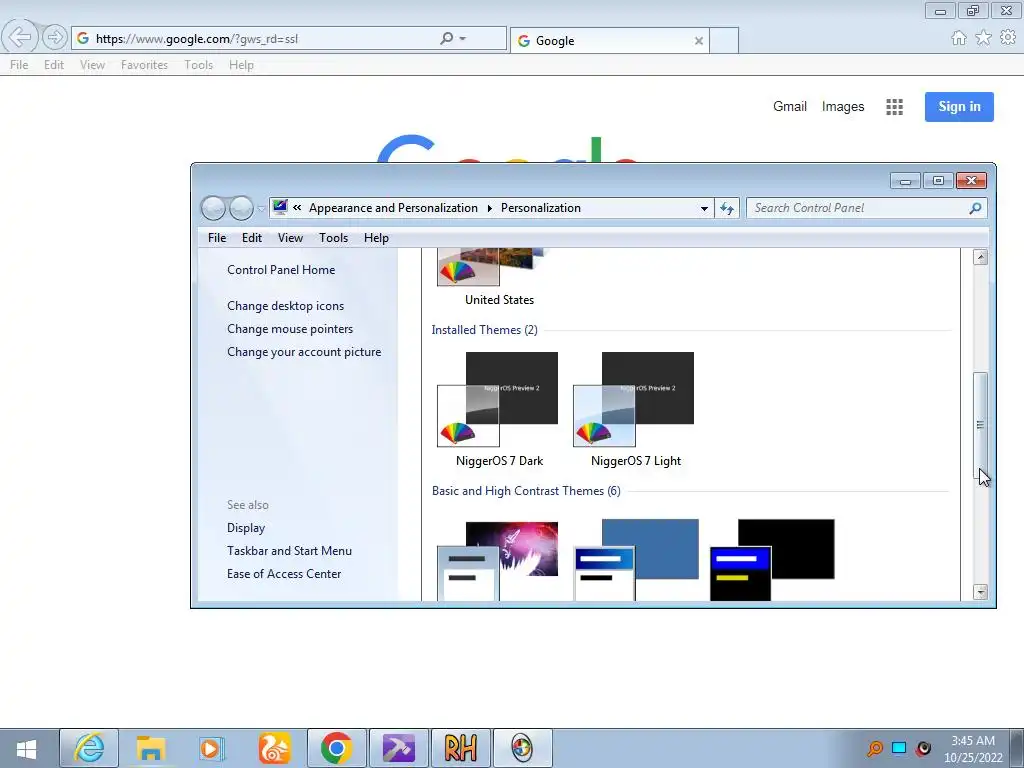Click Basic and High Contrast Themes (6) heading

pos(526,490)
